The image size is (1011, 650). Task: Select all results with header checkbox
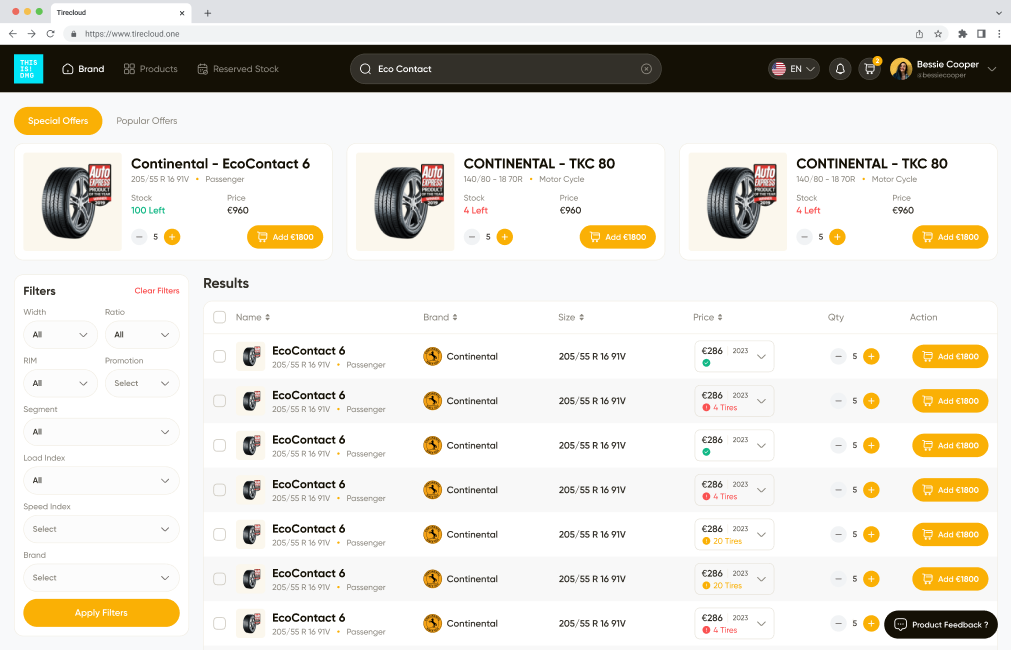(220, 317)
